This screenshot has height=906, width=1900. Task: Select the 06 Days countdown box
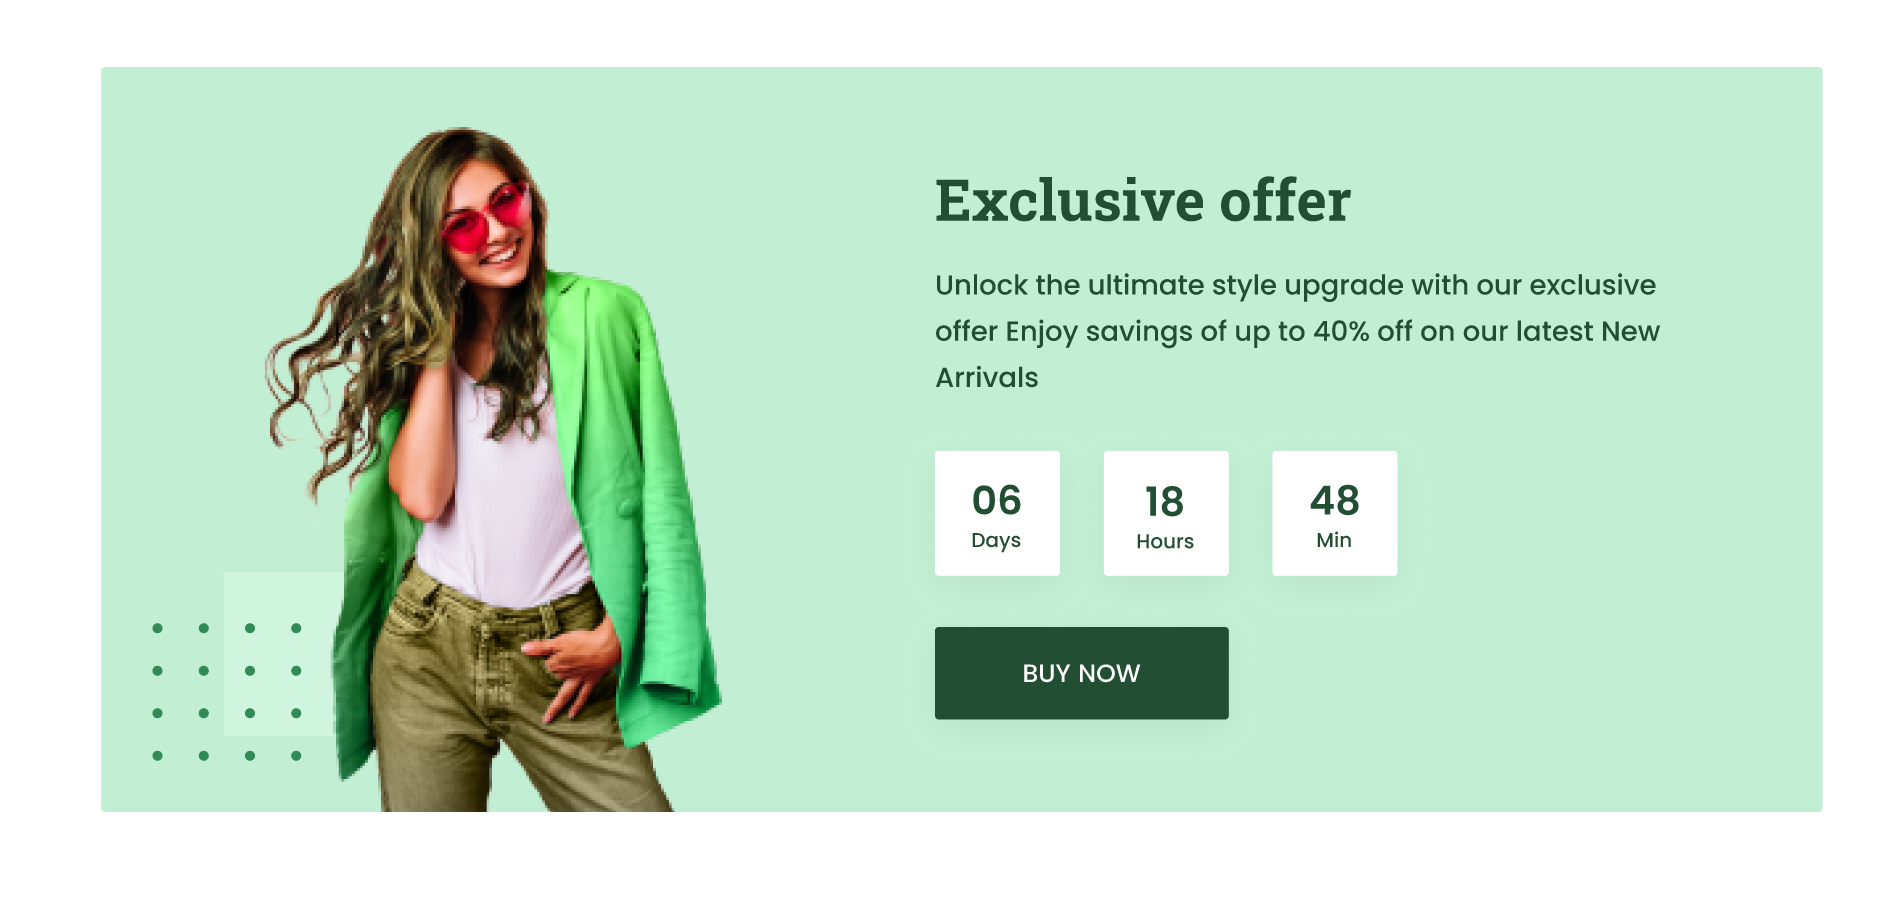(997, 513)
